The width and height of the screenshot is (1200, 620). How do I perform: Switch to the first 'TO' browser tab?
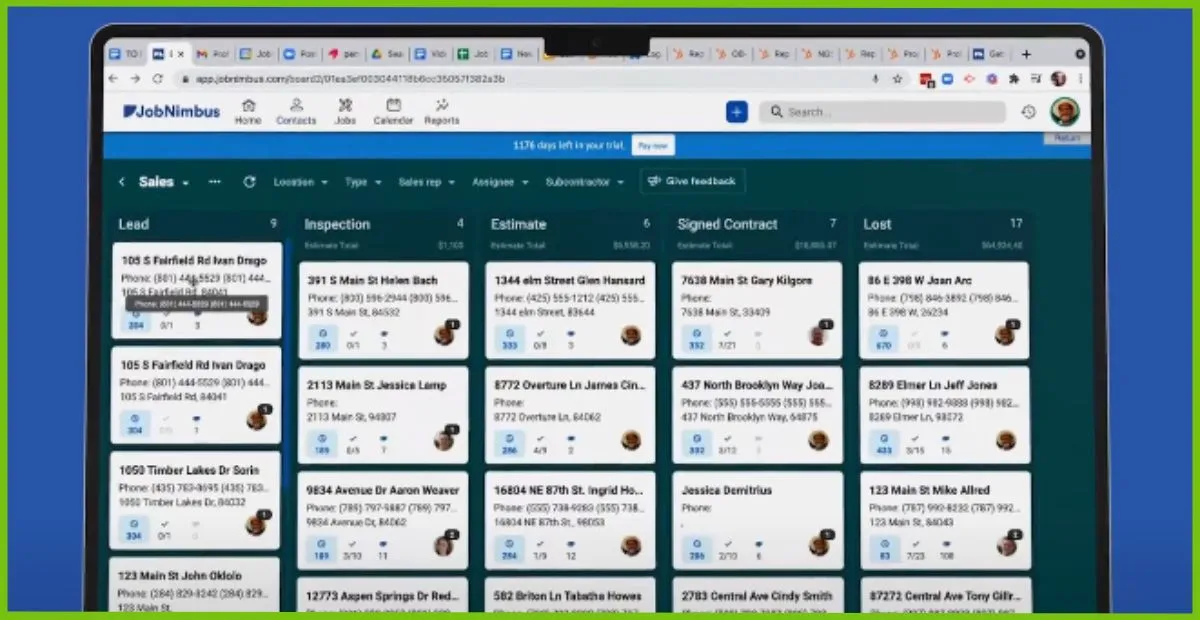(x=126, y=53)
